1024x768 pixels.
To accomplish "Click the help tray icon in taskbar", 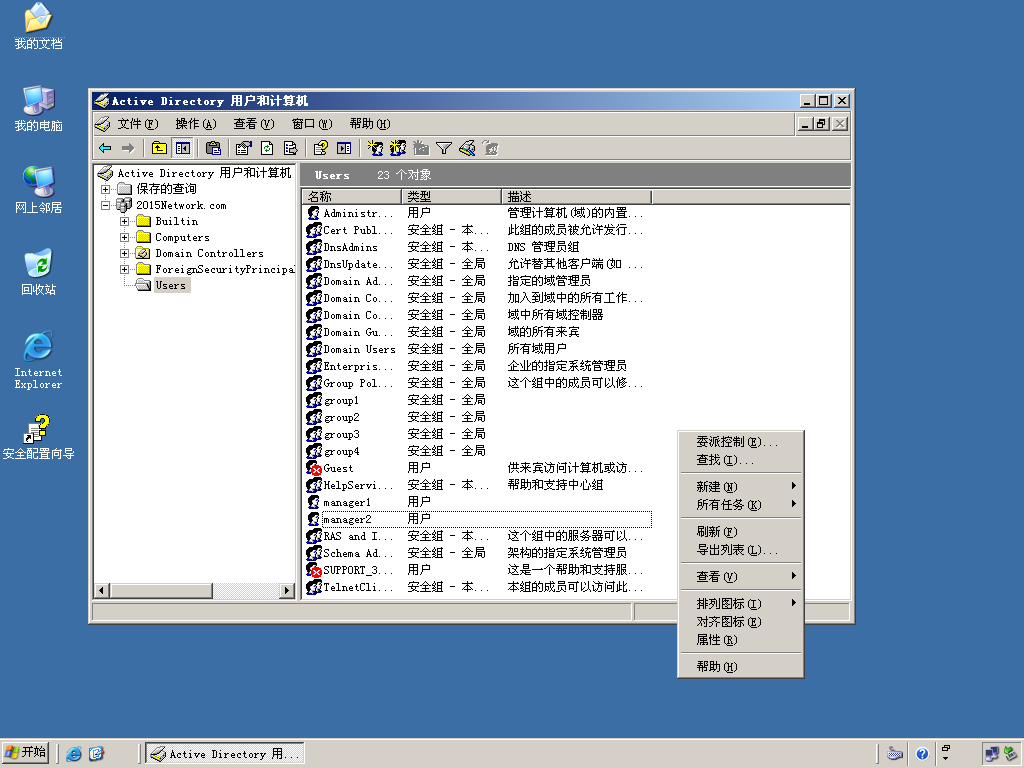I will pyautogui.click(x=922, y=754).
